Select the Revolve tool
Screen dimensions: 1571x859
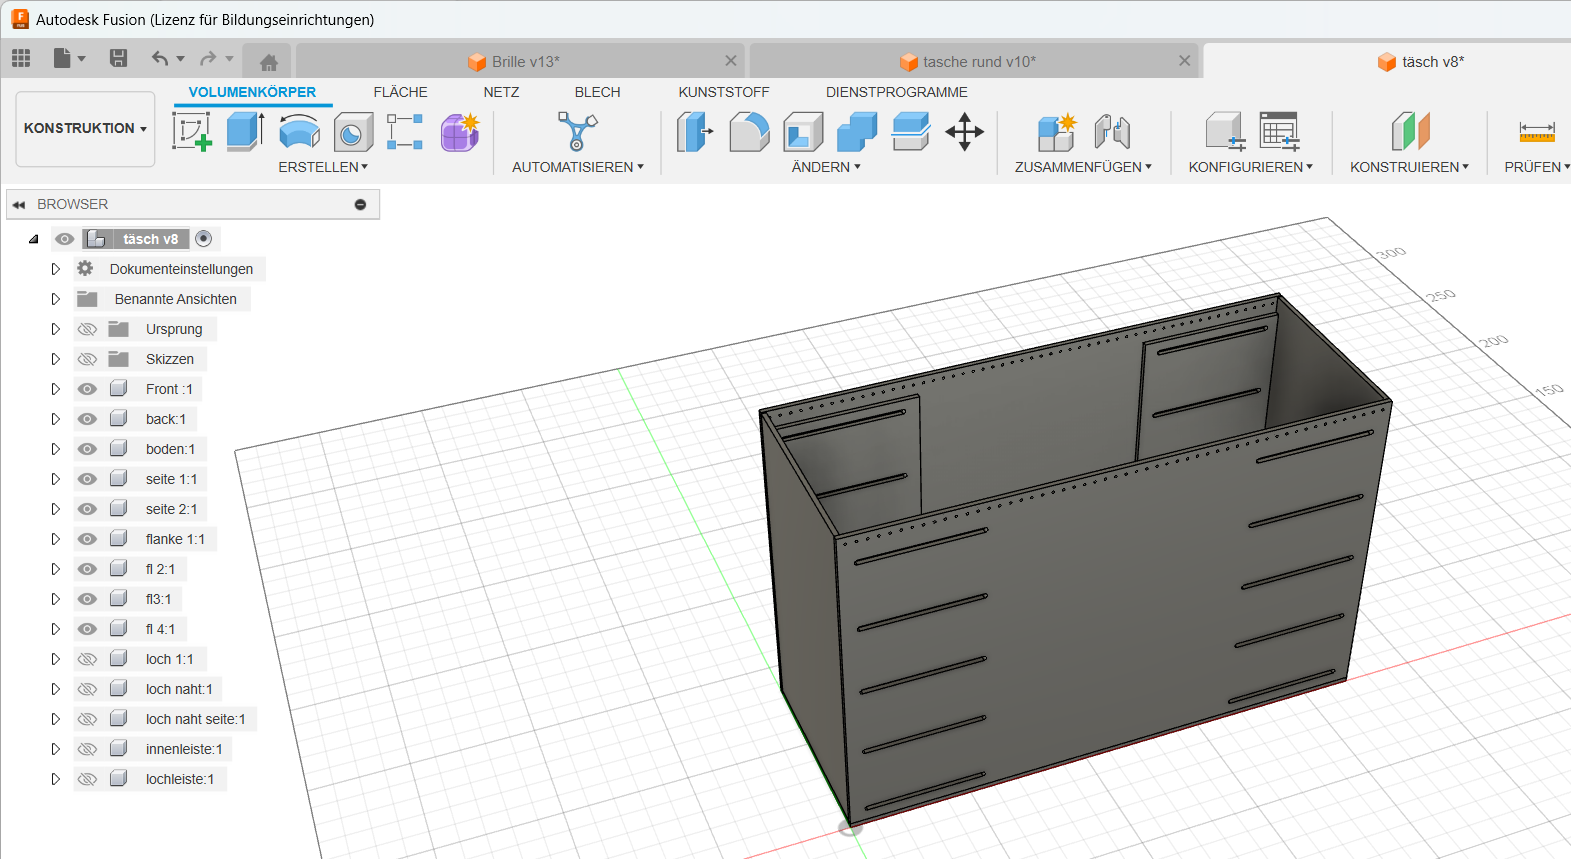(299, 131)
